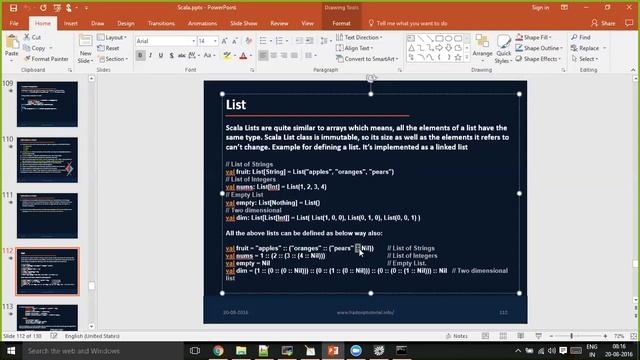Click the Reset slide button
Image resolution: width=640 pixels, height=360 pixels.
pos(109,48)
